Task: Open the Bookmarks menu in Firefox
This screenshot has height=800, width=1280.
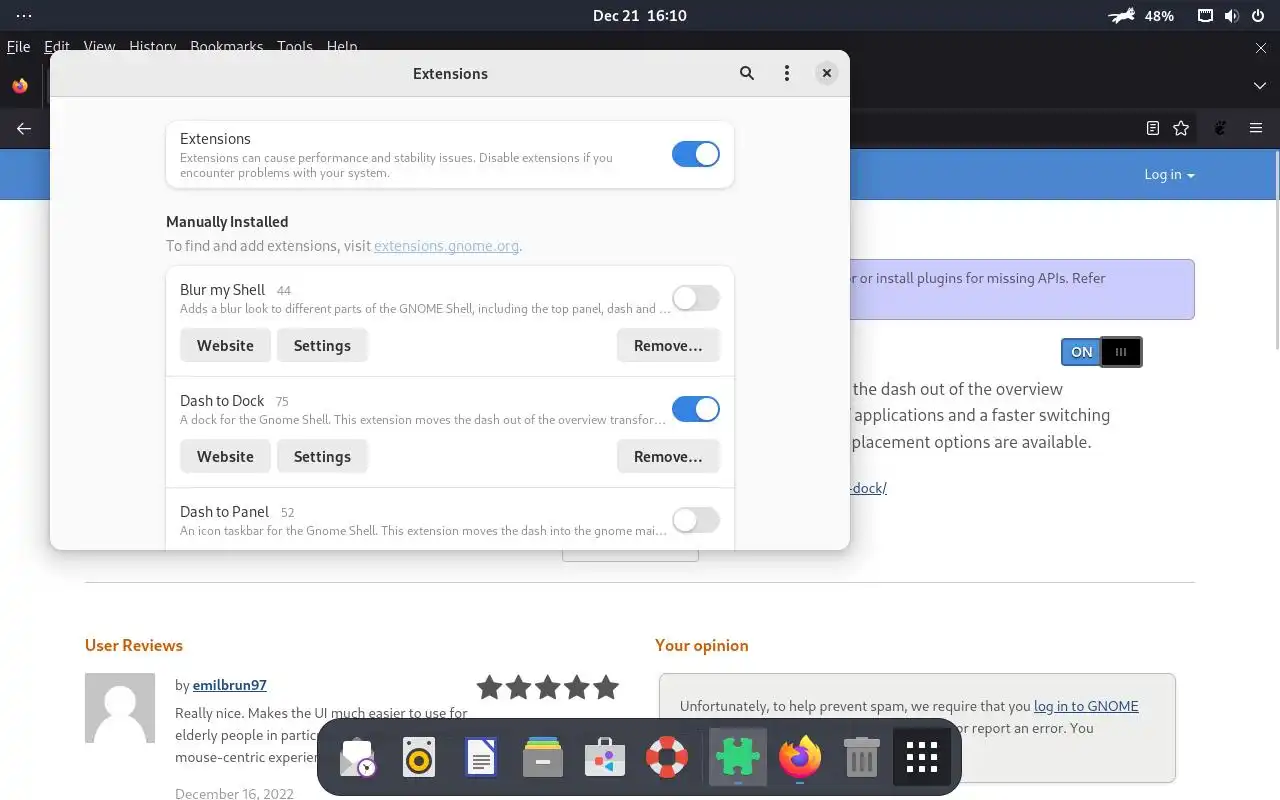Action: 227,46
